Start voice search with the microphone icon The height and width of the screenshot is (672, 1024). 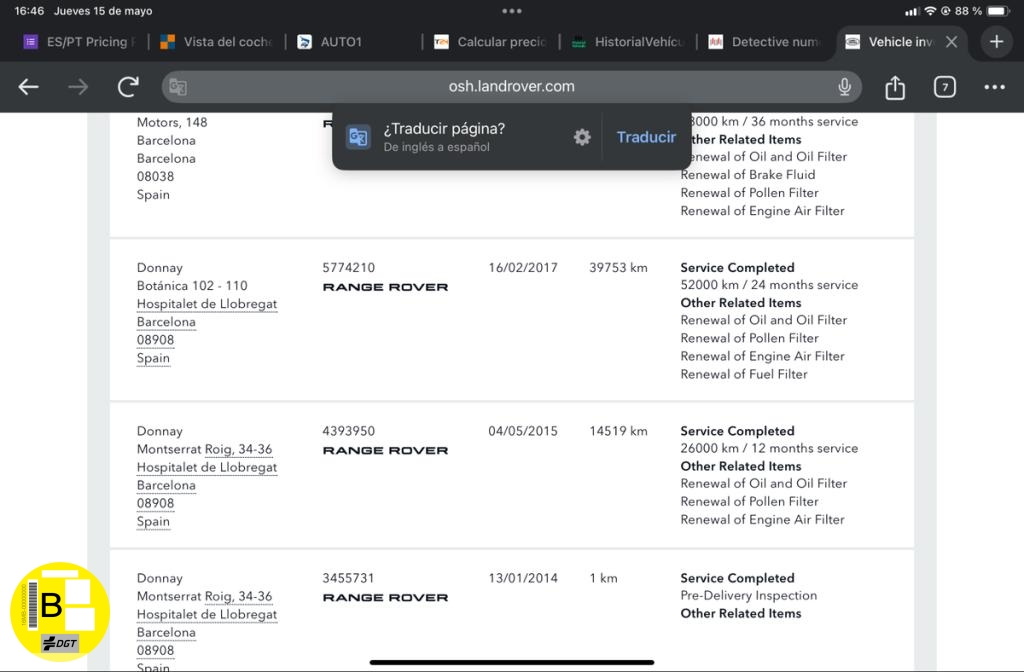[x=844, y=87]
